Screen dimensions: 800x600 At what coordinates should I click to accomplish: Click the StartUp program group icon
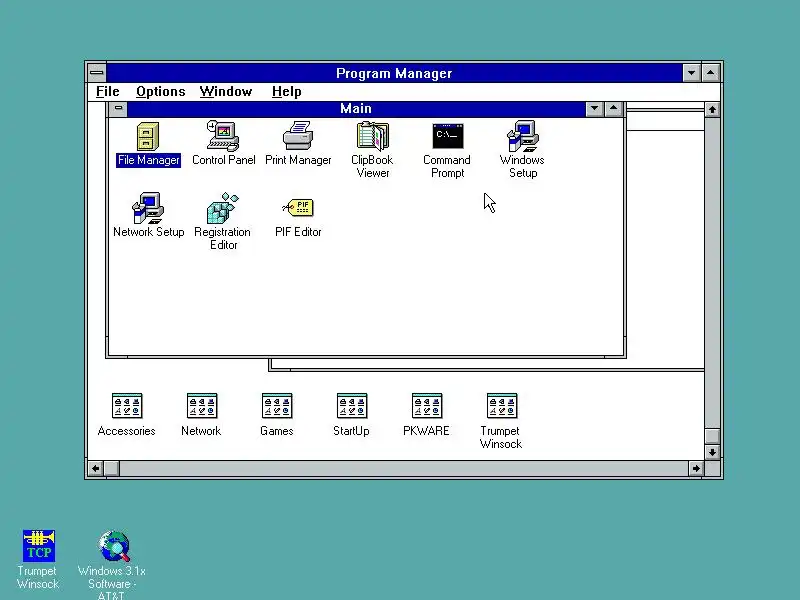[352, 406]
